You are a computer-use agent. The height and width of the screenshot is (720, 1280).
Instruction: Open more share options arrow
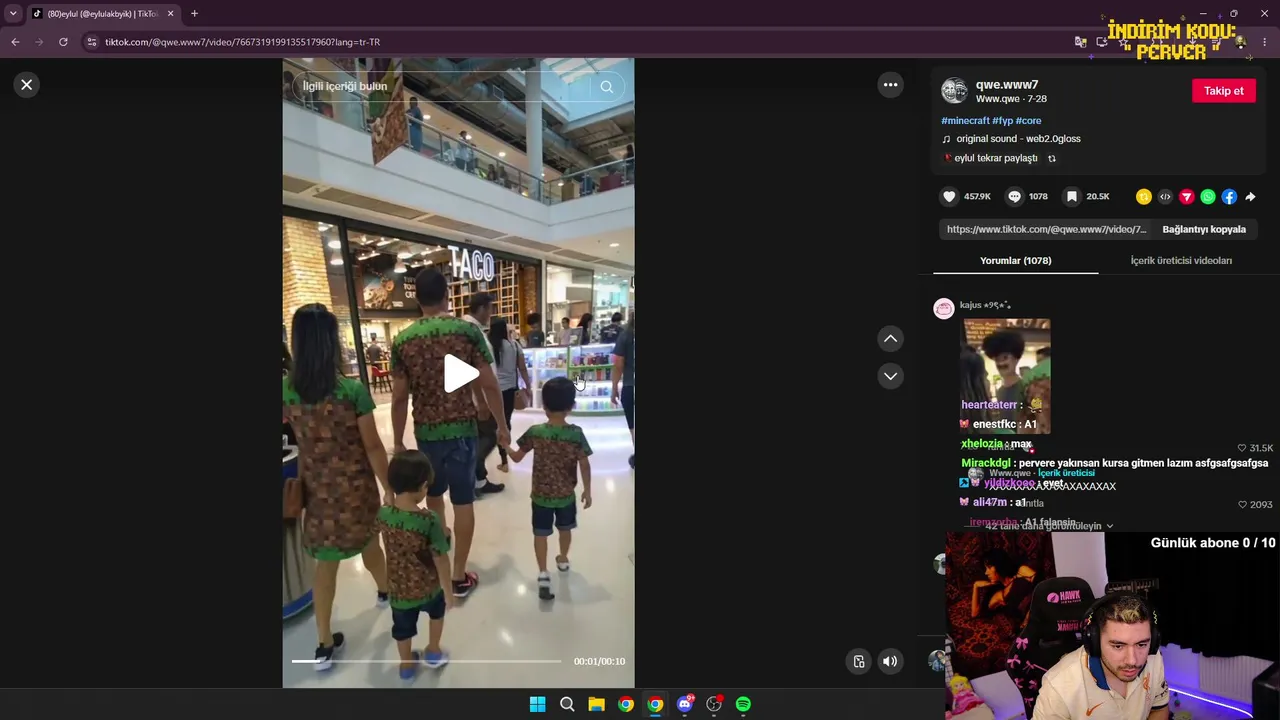[1250, 197]
